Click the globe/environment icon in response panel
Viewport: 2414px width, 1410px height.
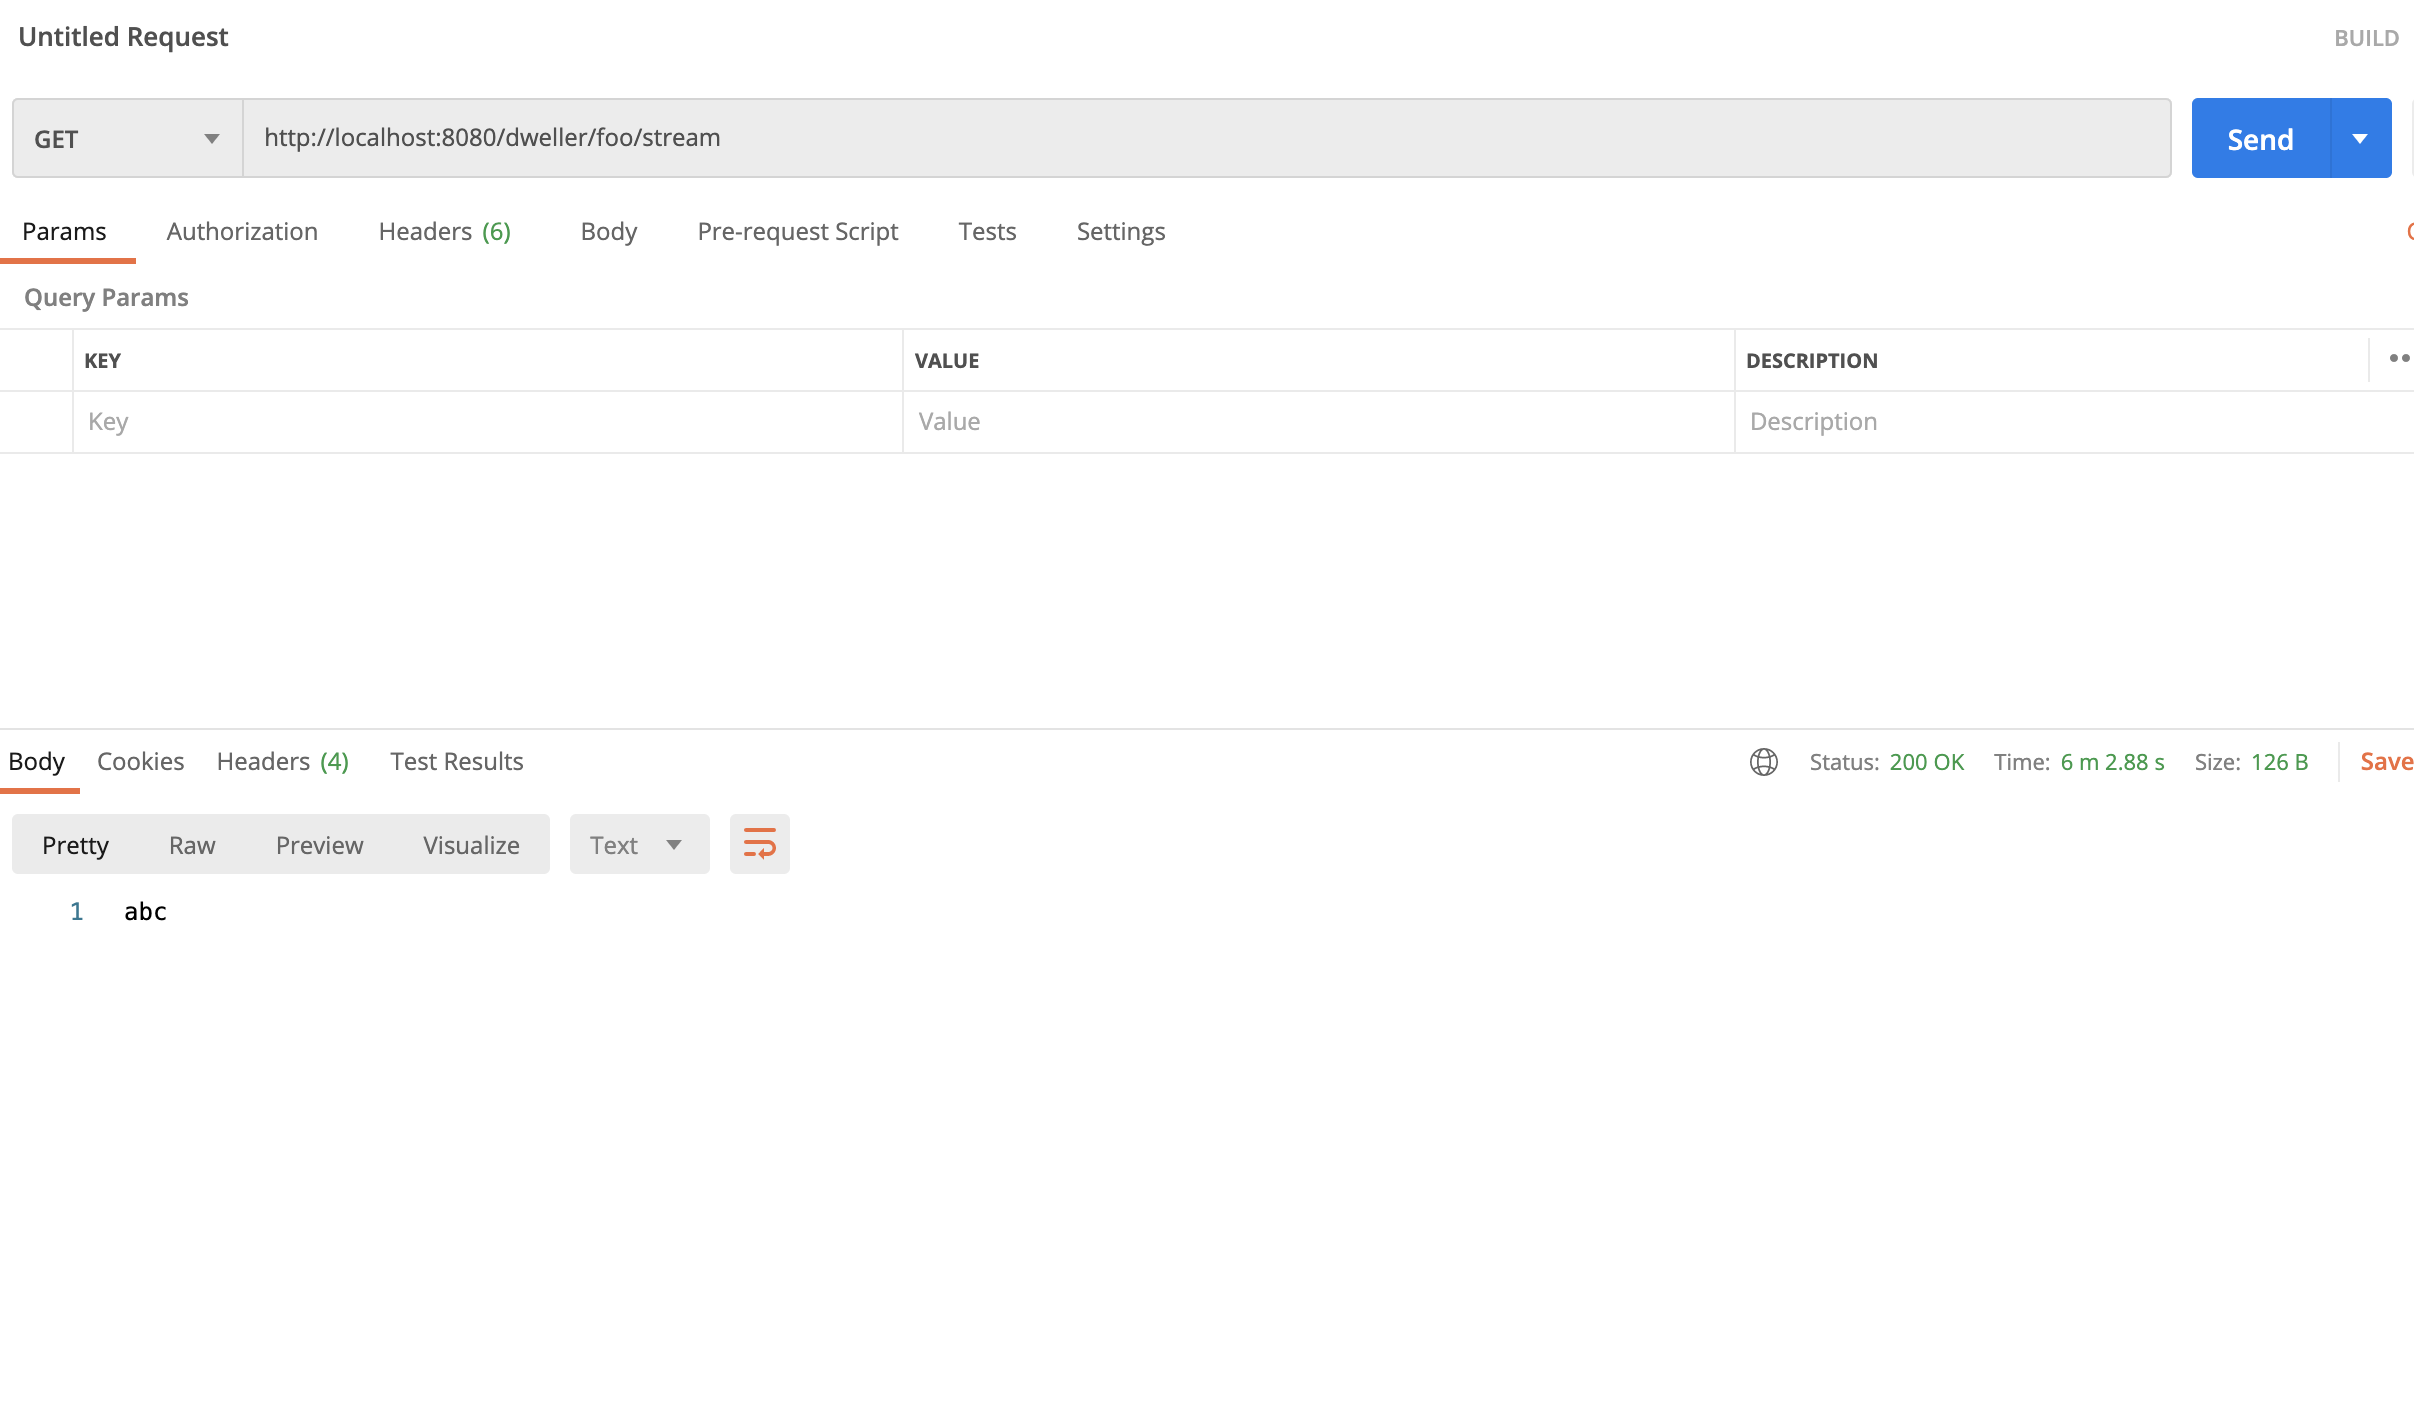(x=1763, y=762)
